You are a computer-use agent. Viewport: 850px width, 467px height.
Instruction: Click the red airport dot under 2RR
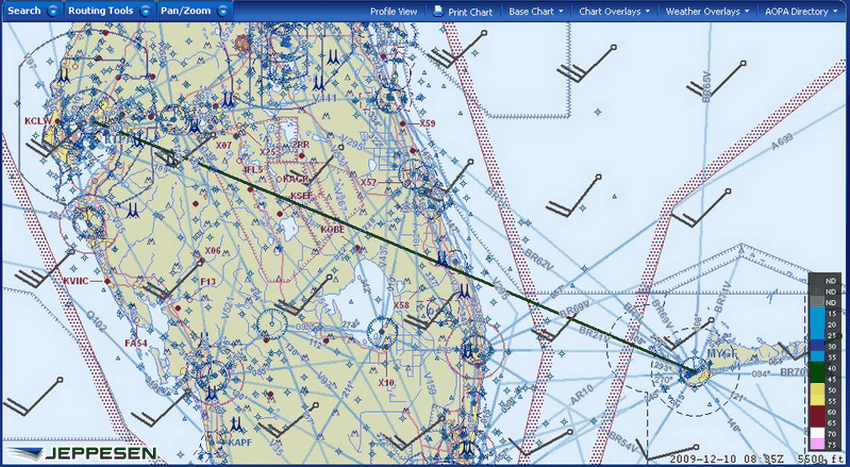click(x=302, y=156)
